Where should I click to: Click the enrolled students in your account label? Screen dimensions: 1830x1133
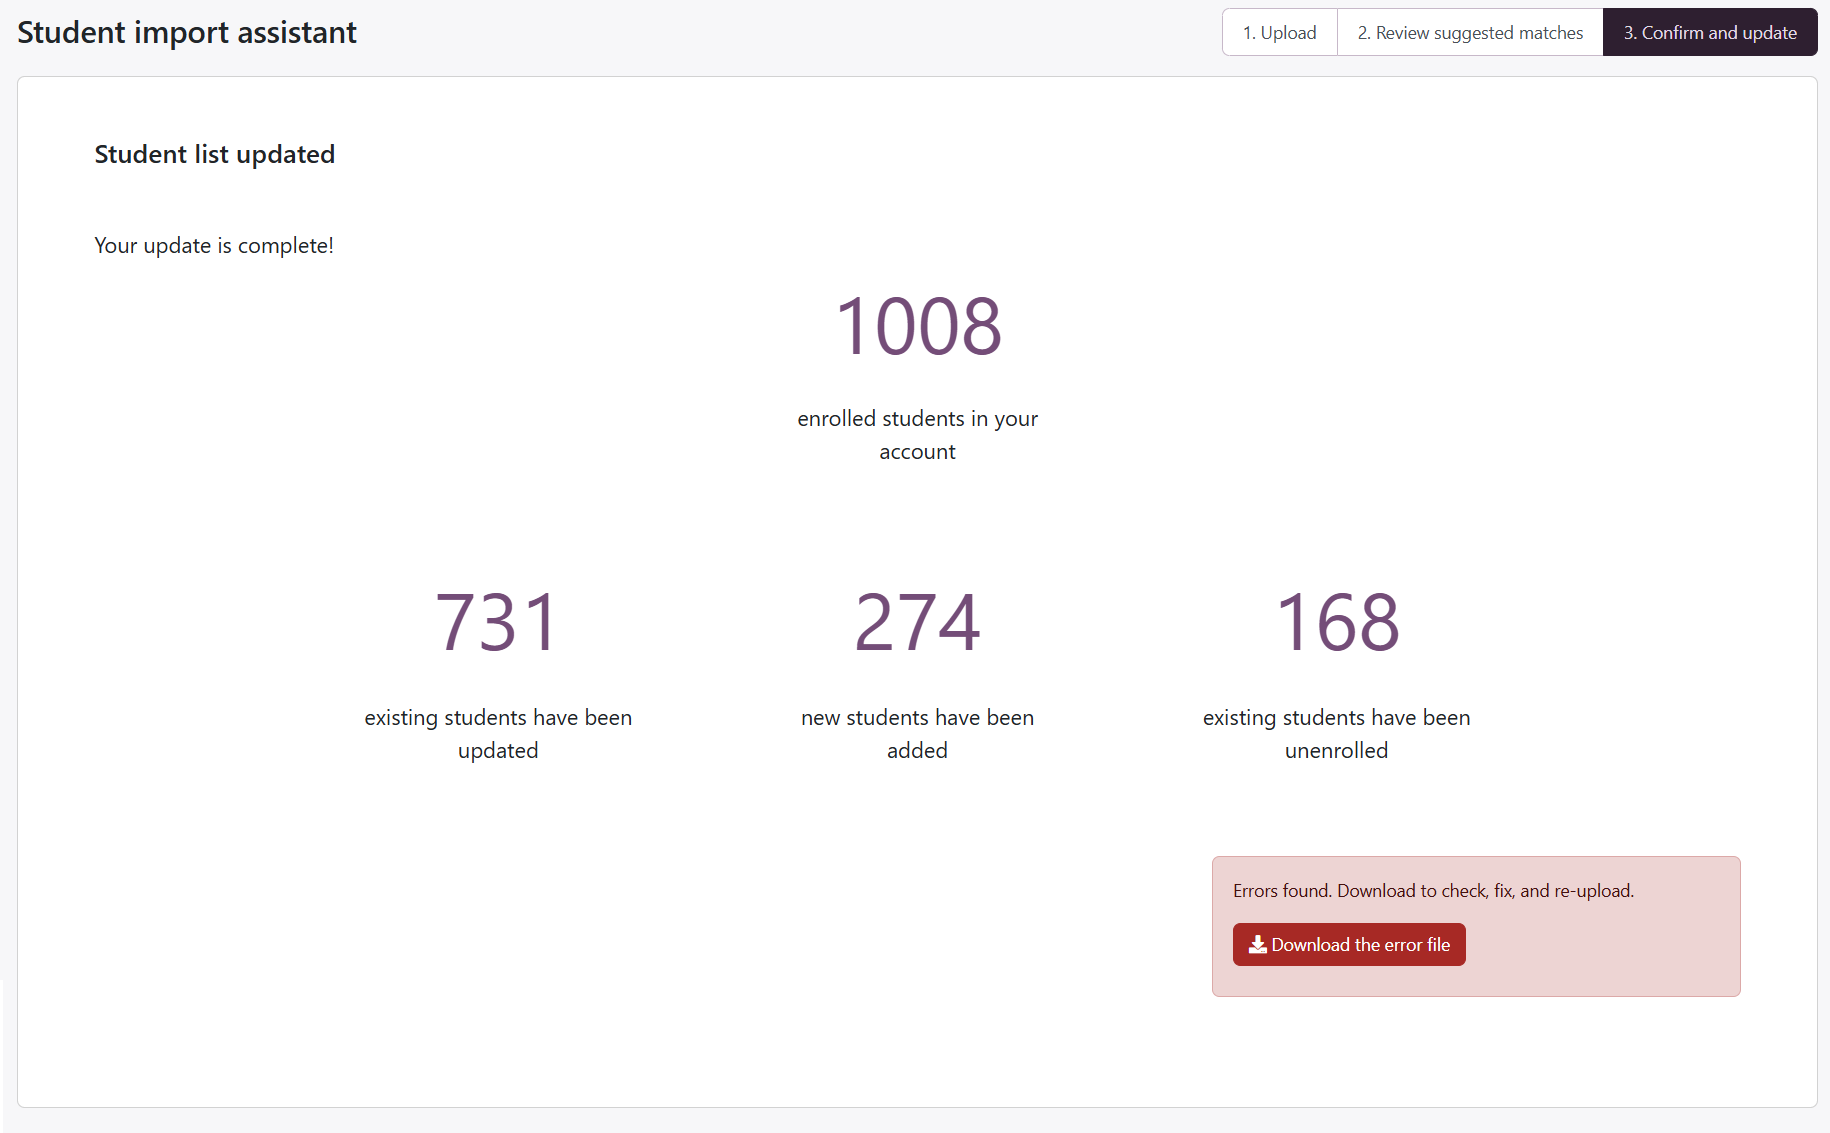pos(918,435)
